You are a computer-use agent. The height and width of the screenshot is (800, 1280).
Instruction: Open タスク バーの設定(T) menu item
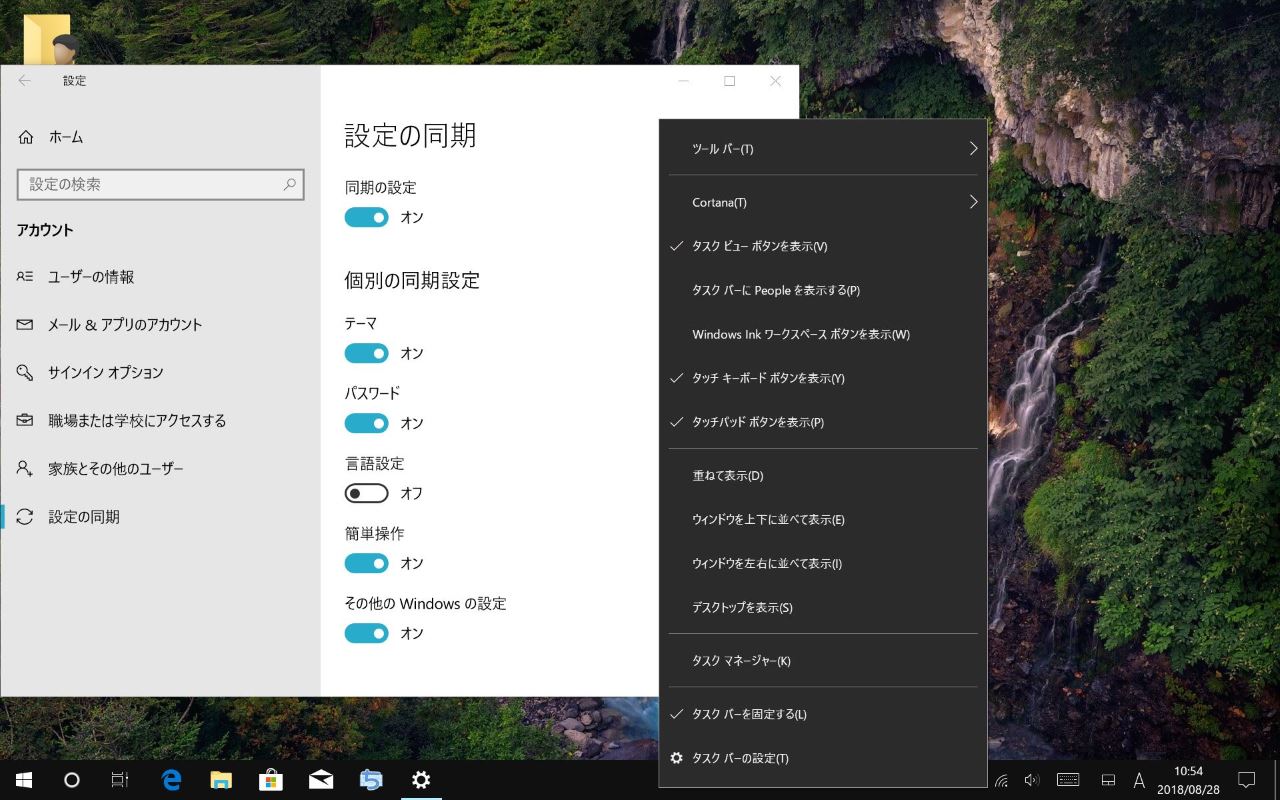(823, 759)
